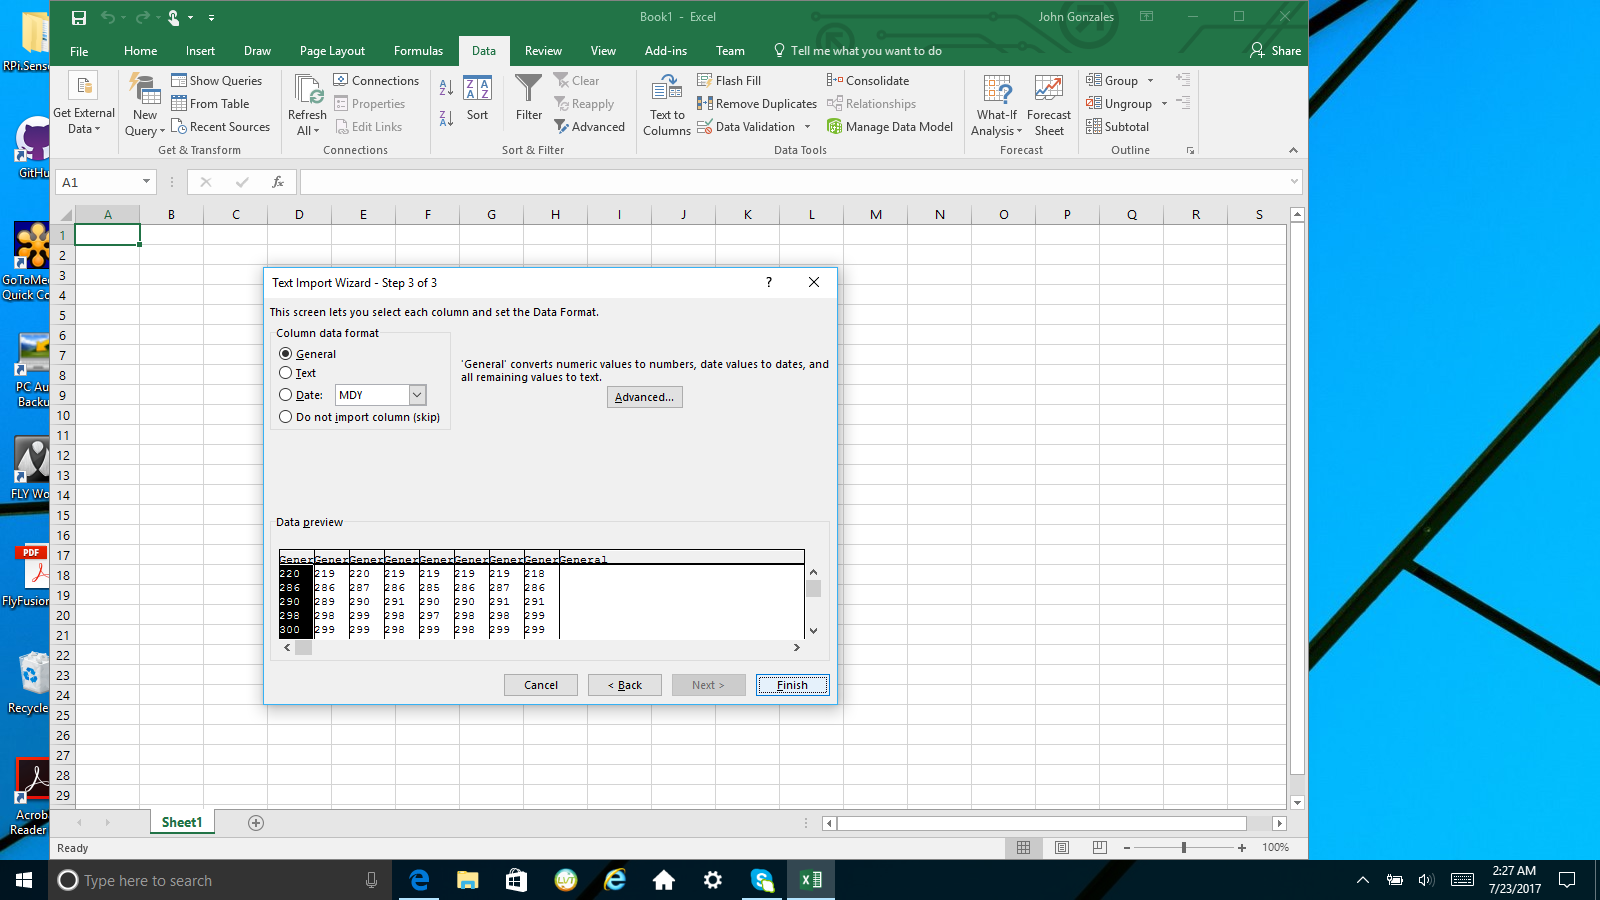Open the MDY date format dropdown
Image resolution: width=1600 pixels, height=900 pixels.
[417, 395]
